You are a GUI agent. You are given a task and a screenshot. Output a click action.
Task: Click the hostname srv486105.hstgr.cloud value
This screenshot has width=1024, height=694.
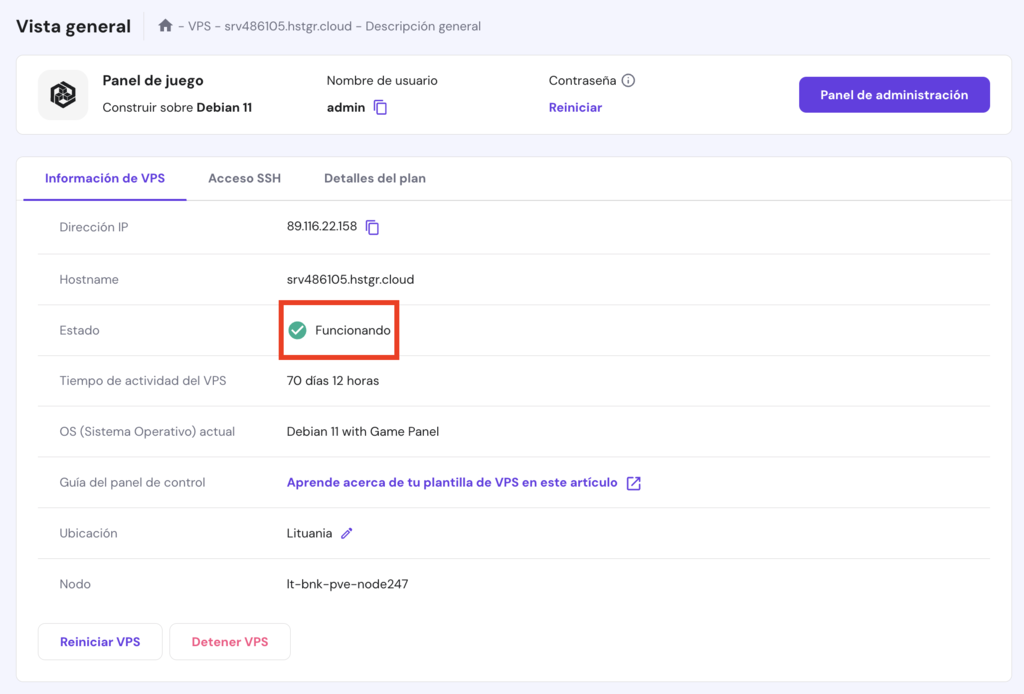pos(350,280)
